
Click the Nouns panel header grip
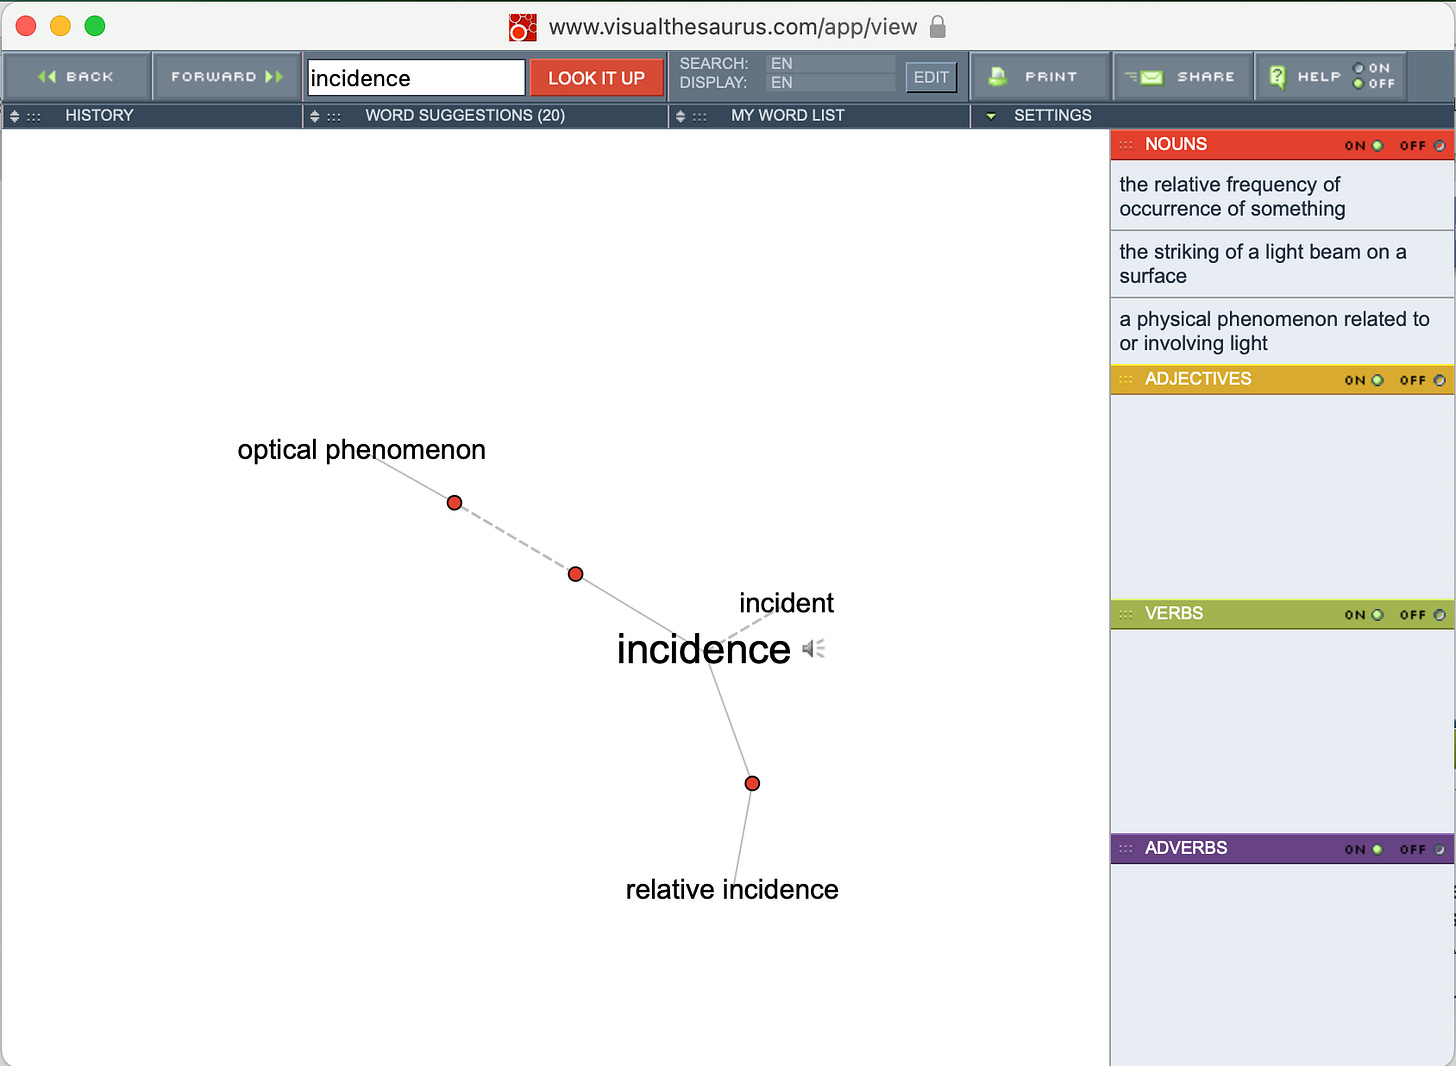pos(1126,145)
